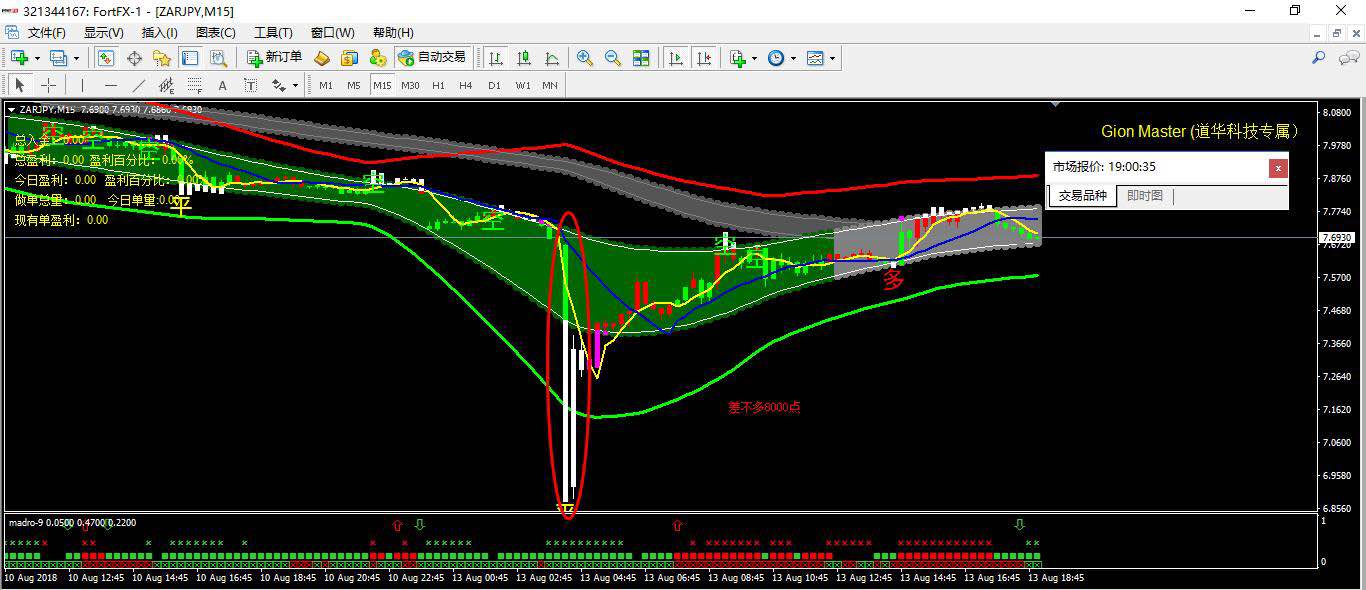
Task: Switch to the 即时图 tab
Action: point(1145,196)
